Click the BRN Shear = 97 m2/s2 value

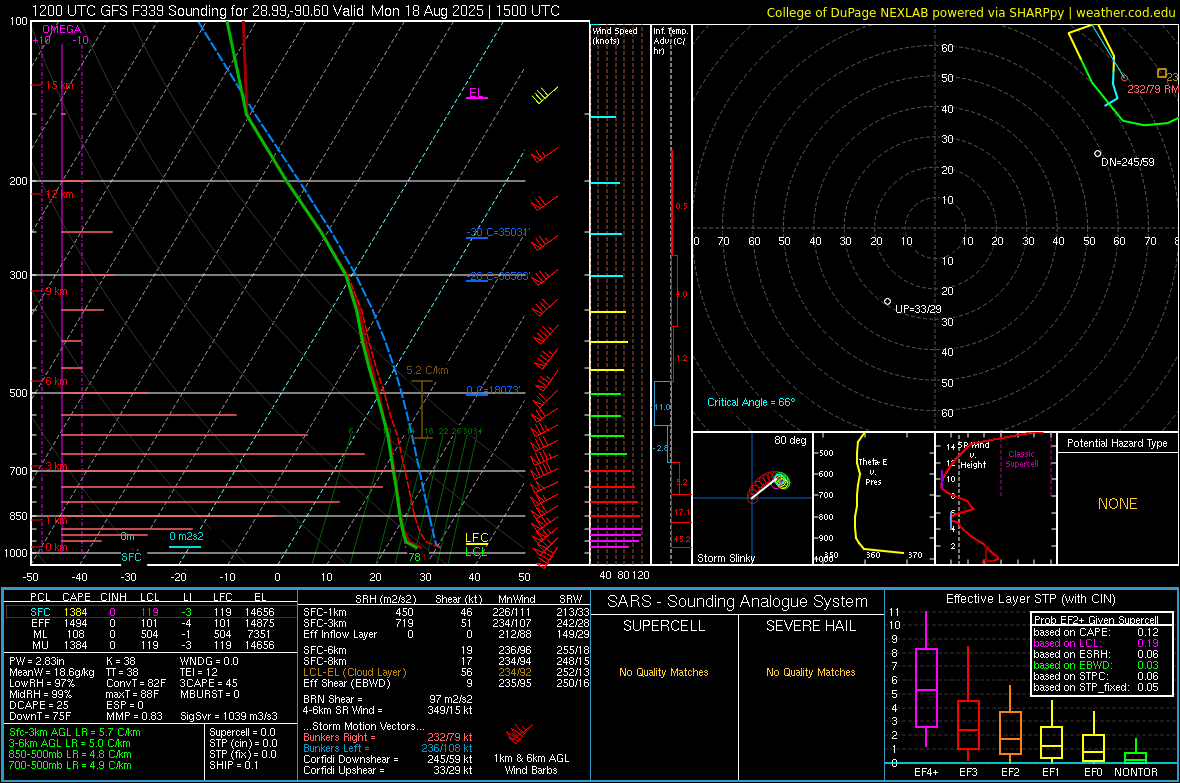coord(388,699)
